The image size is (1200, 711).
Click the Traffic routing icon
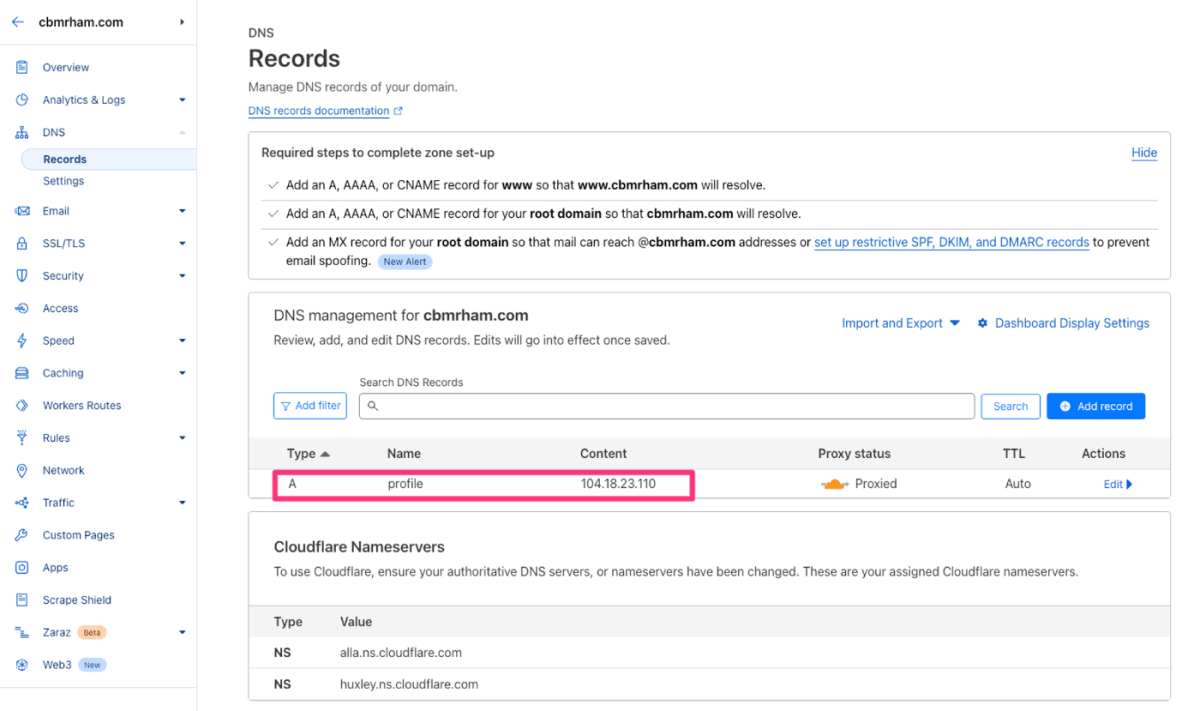[x=22, y=503]
